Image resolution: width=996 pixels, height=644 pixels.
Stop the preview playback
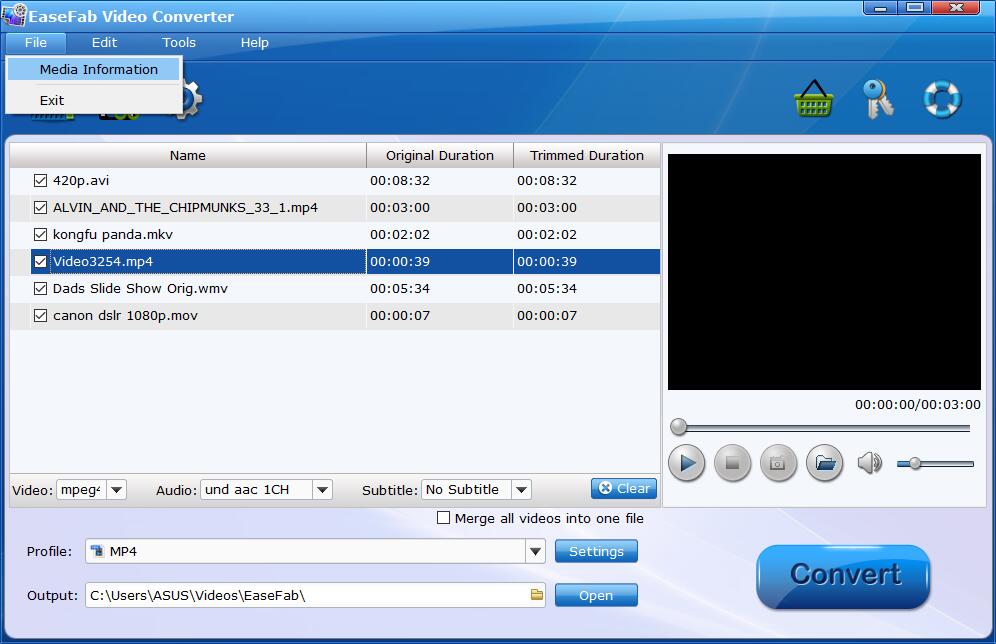coord(732,463)
